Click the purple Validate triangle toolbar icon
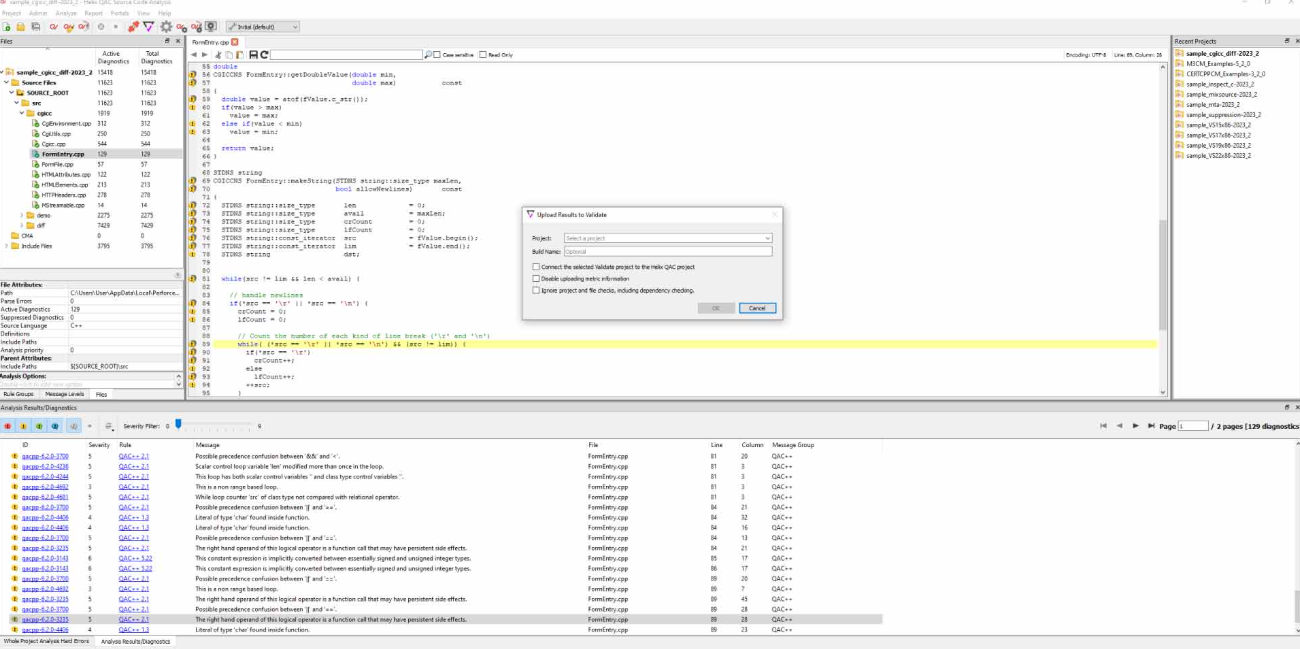Screen dimensions: 1300x649 pos(148,27)
